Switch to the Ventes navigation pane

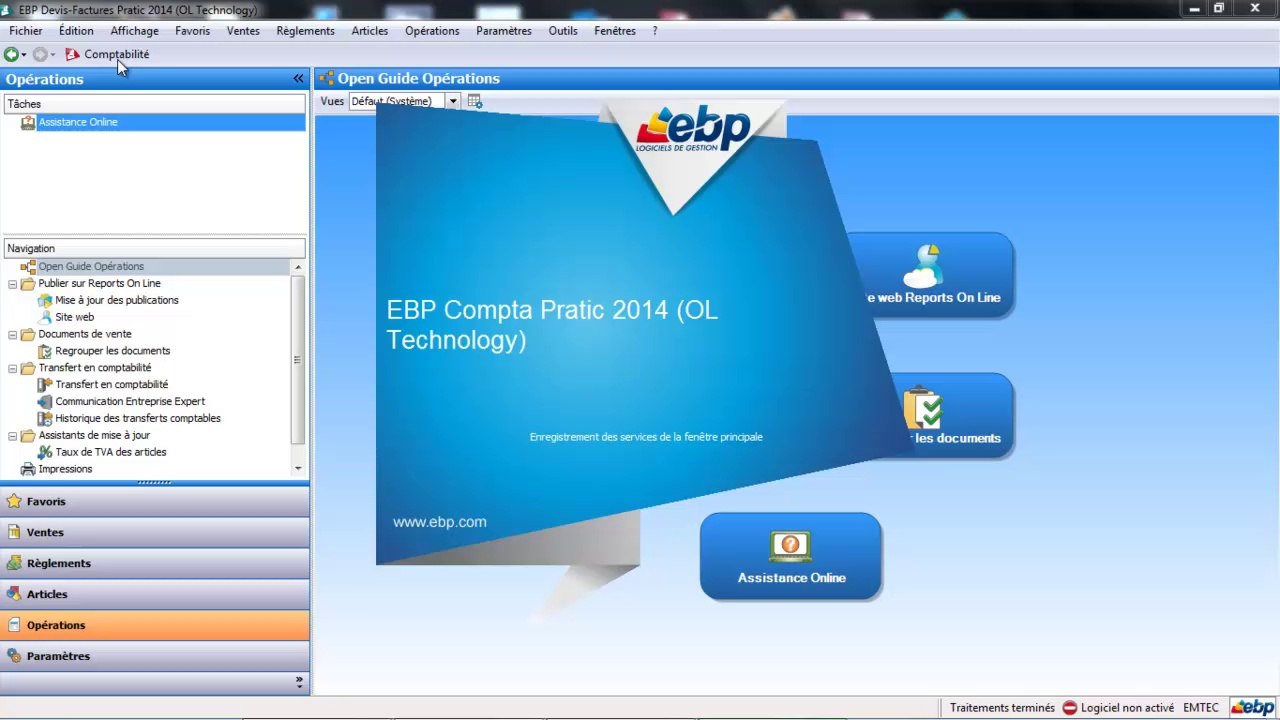click(155, 532)
